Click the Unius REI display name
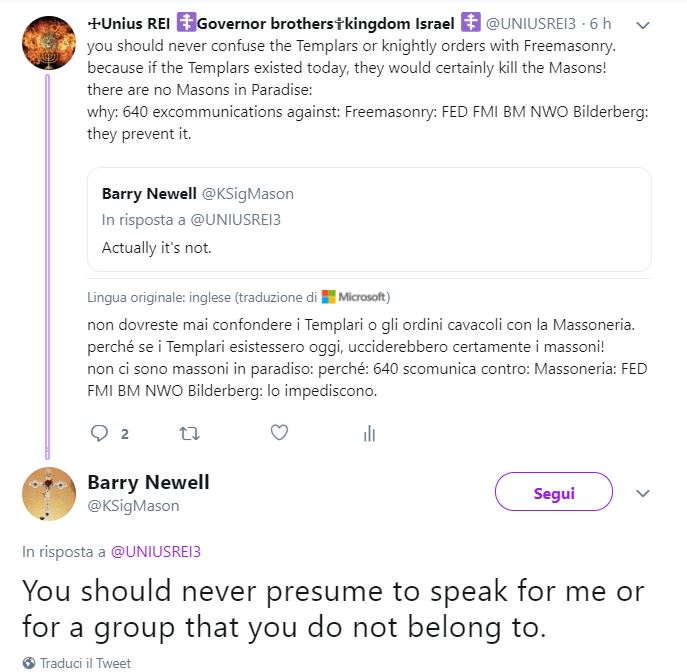The height and width of the screenshot is (672, 687). click(272, 23)
